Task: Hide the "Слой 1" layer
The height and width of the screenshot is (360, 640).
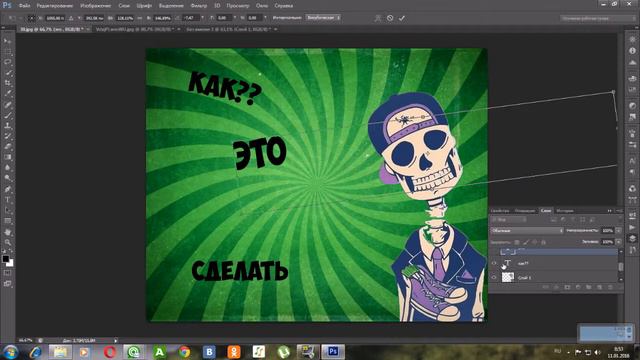Action: coord(494,278)
